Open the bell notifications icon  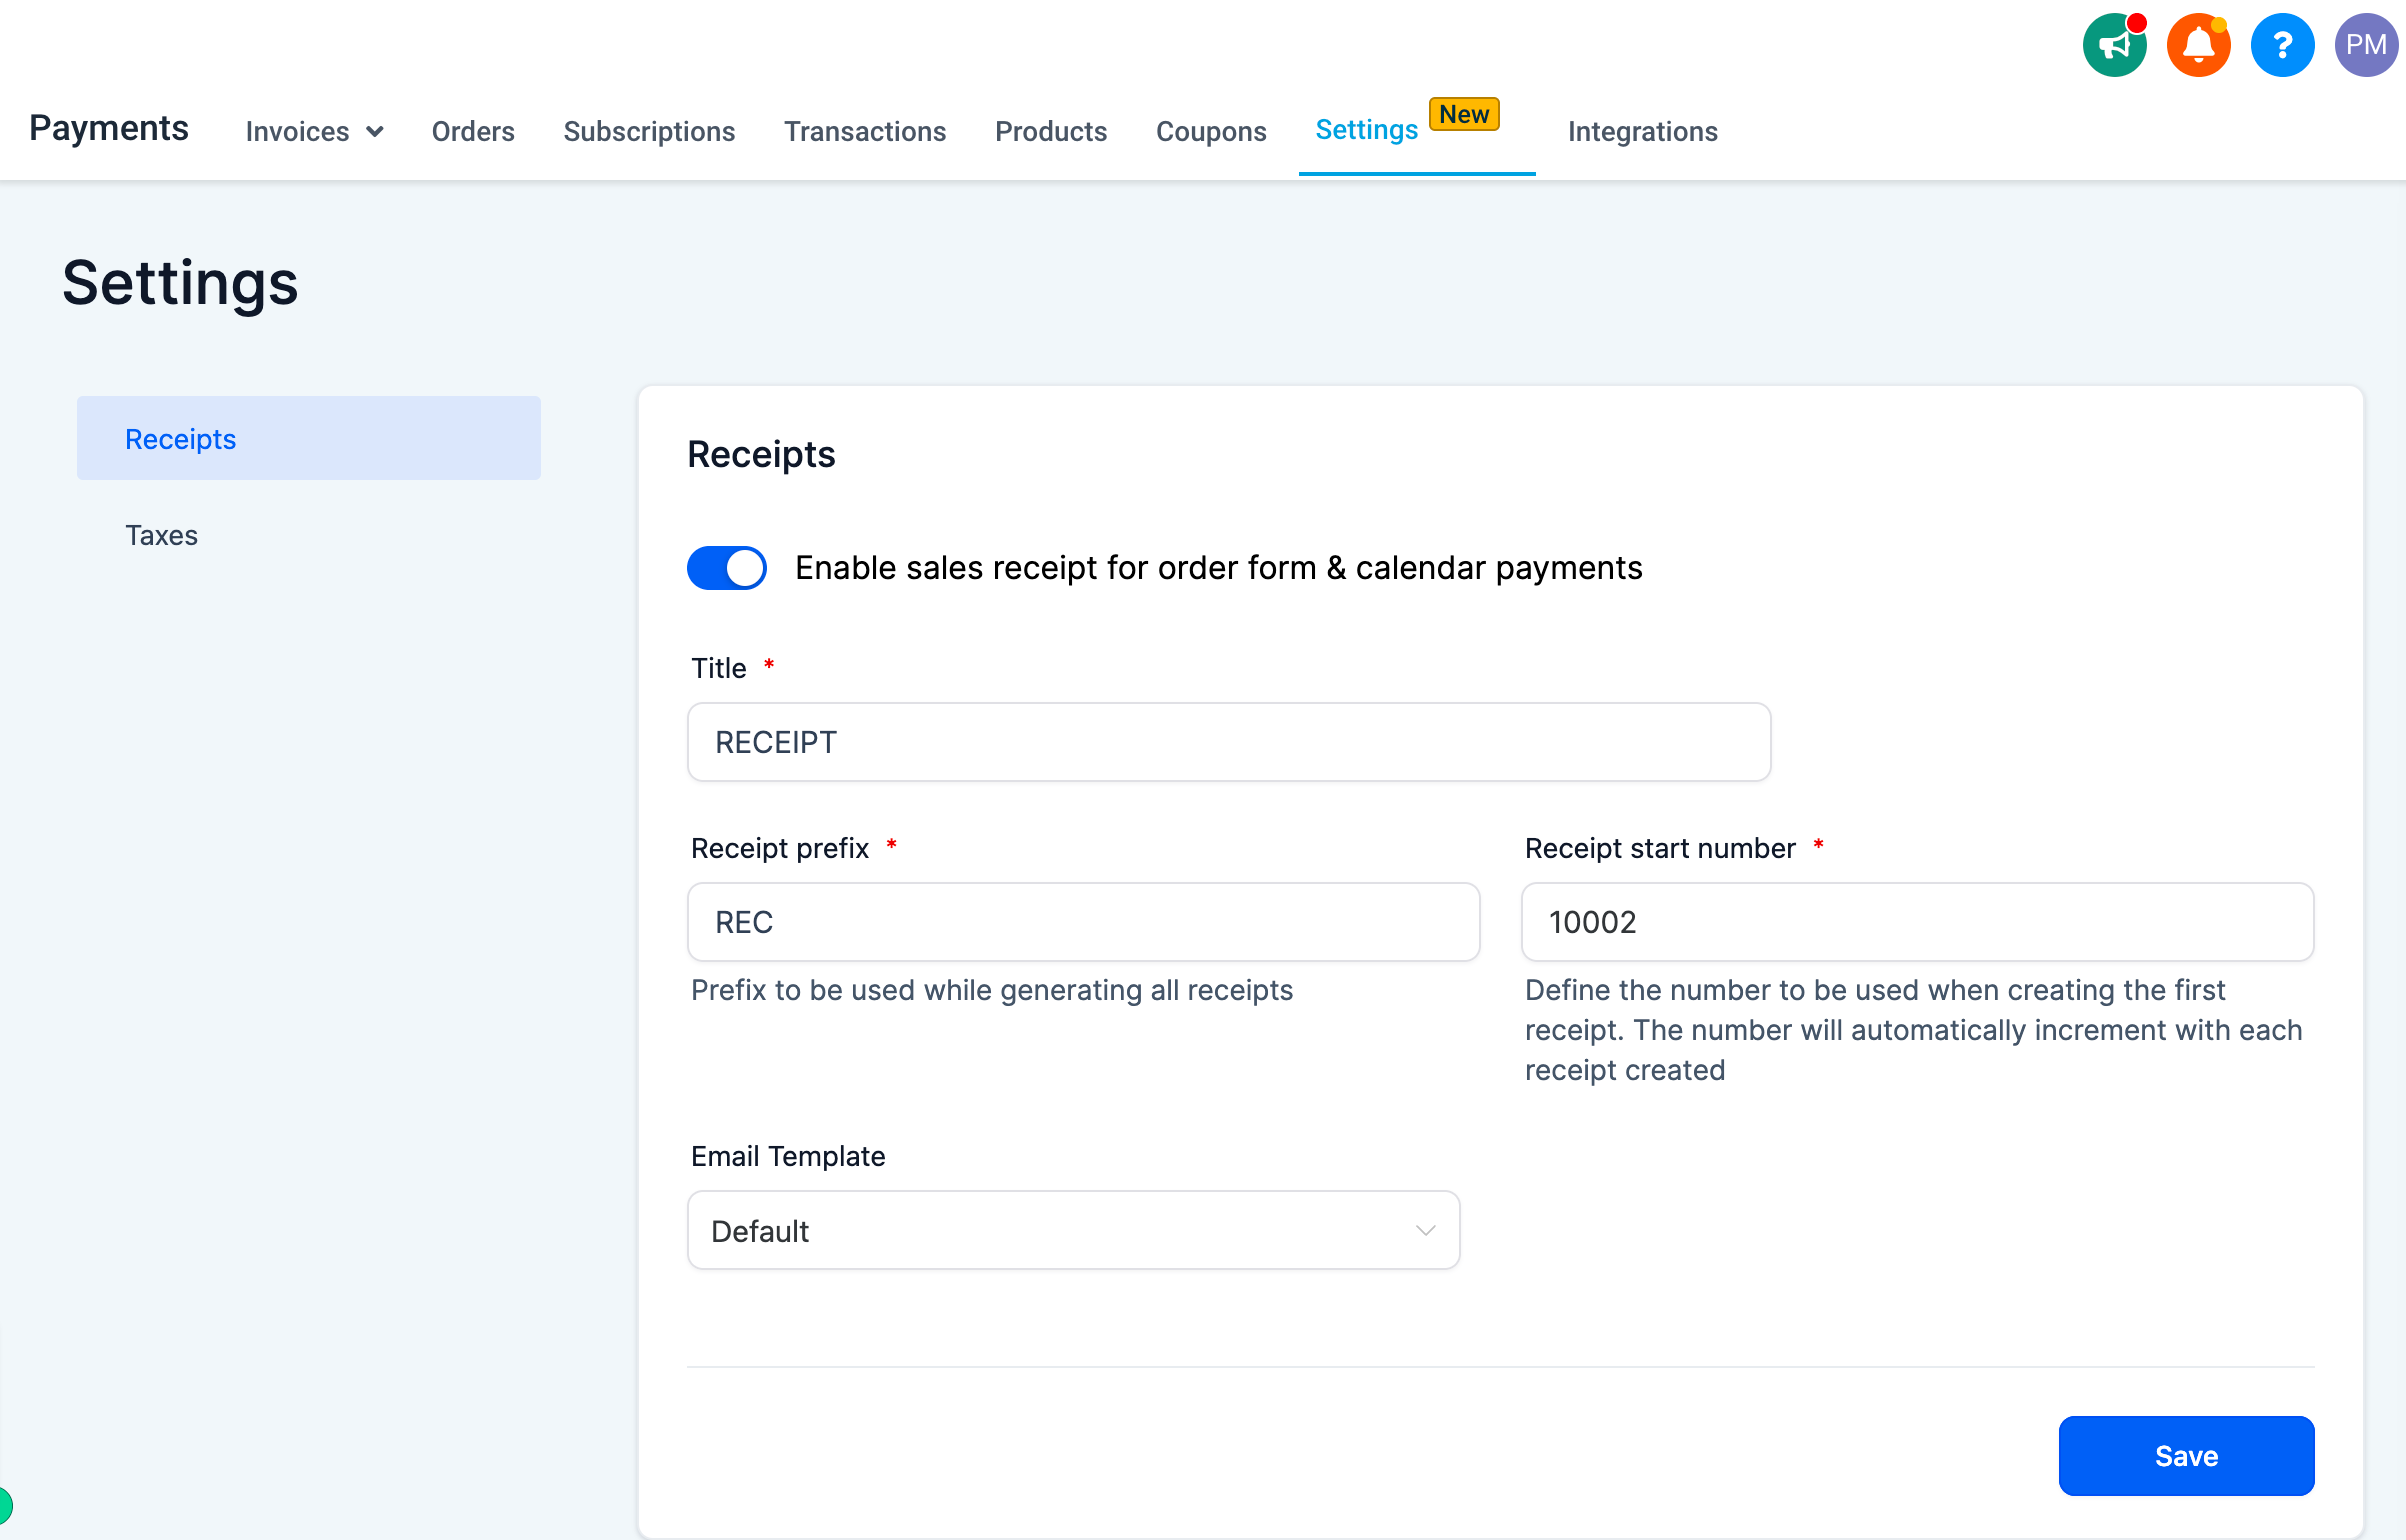click(x=2198, y=45)
